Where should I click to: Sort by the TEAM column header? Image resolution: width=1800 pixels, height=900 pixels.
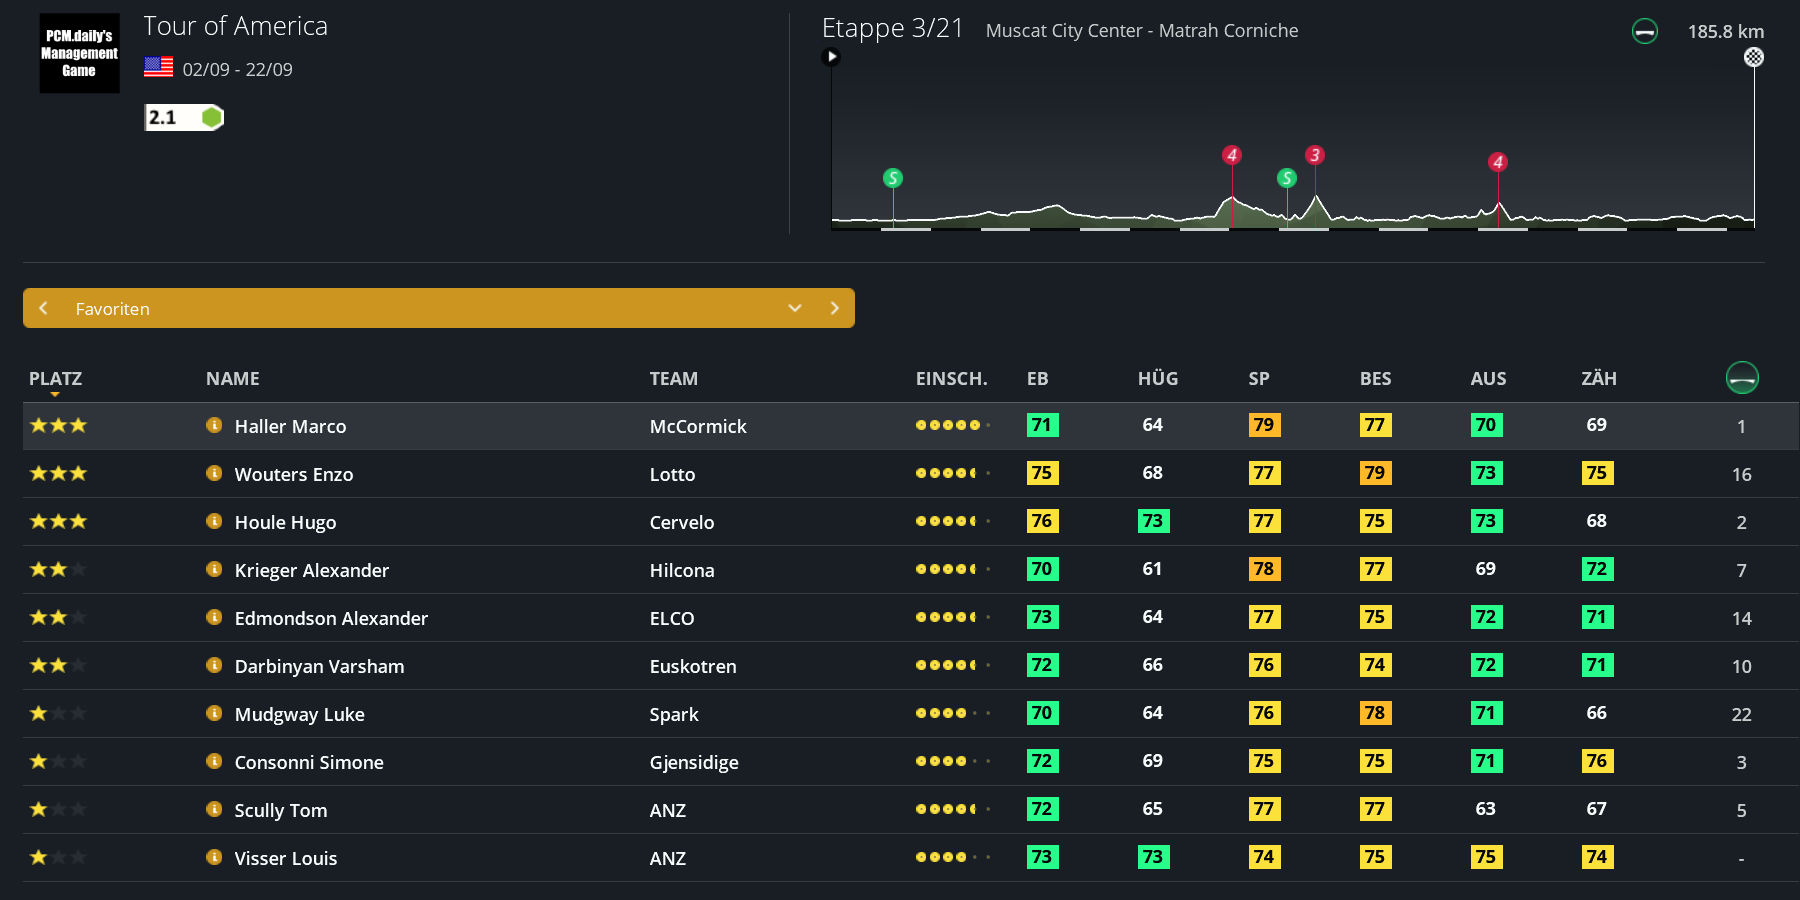coord(673,379)
